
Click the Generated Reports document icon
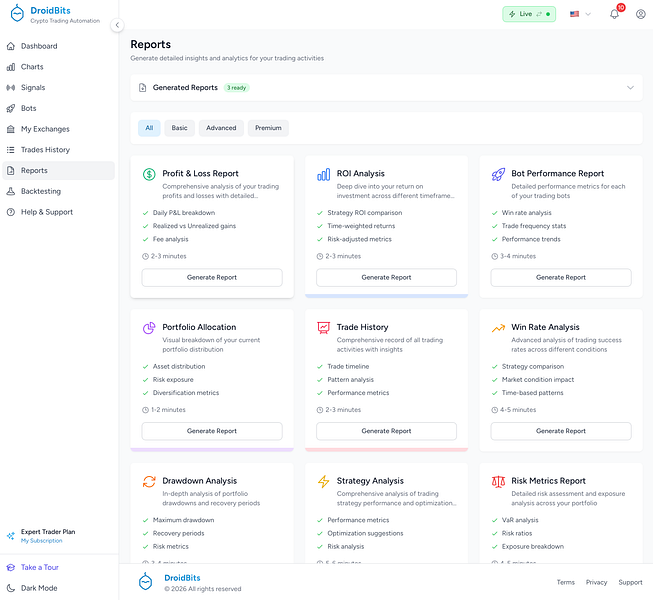tap(142, 87)
